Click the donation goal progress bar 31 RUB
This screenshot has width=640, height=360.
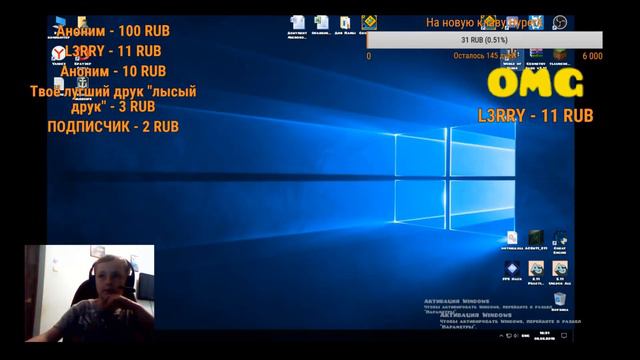(x=484, y=40)
